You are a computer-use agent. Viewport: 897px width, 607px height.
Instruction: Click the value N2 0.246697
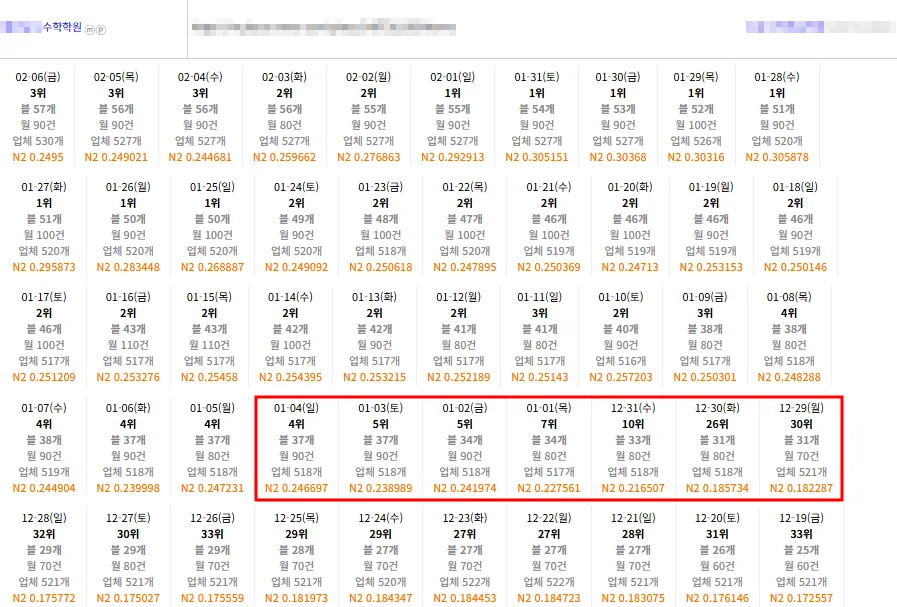click(296, 488)
